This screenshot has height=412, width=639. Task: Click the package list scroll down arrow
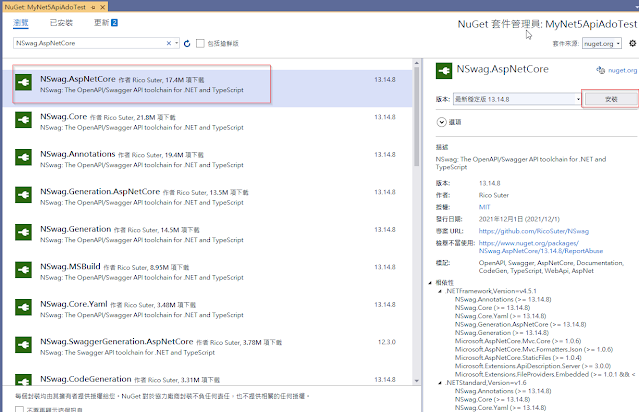[x=416, y=381]
